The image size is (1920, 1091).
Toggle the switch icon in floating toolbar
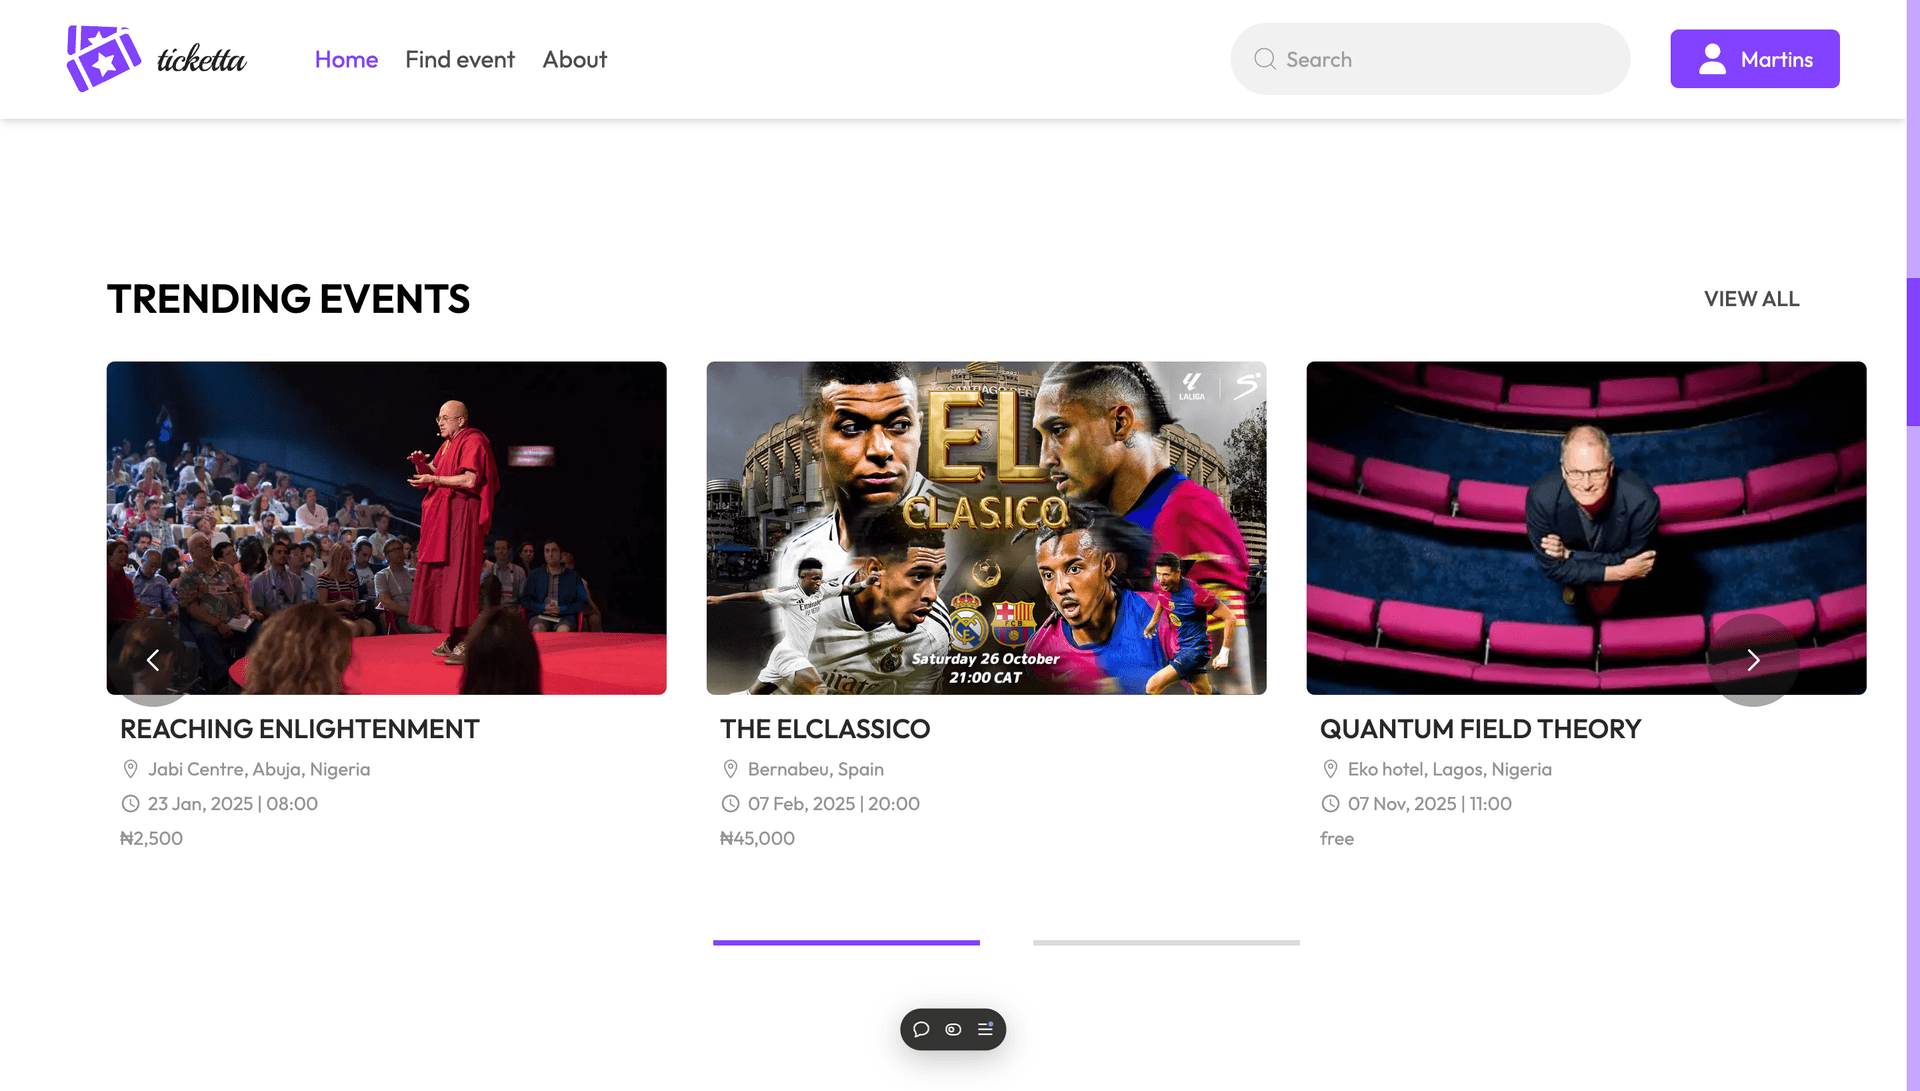click(x=953, y=1029)
